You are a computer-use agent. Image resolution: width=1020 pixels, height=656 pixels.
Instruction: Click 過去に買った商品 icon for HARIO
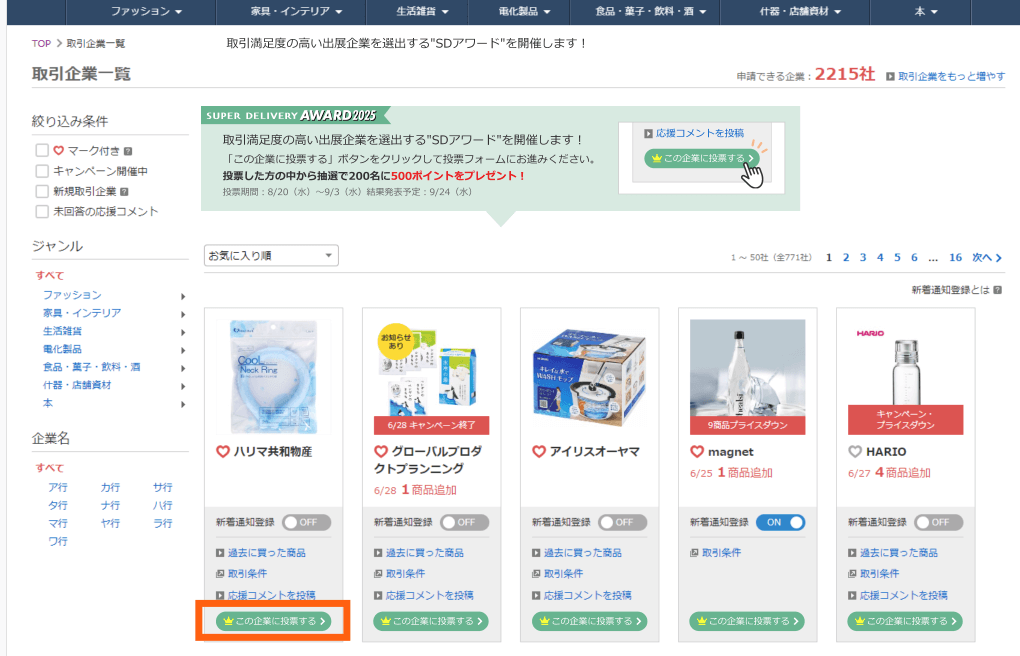coord(852,553)
